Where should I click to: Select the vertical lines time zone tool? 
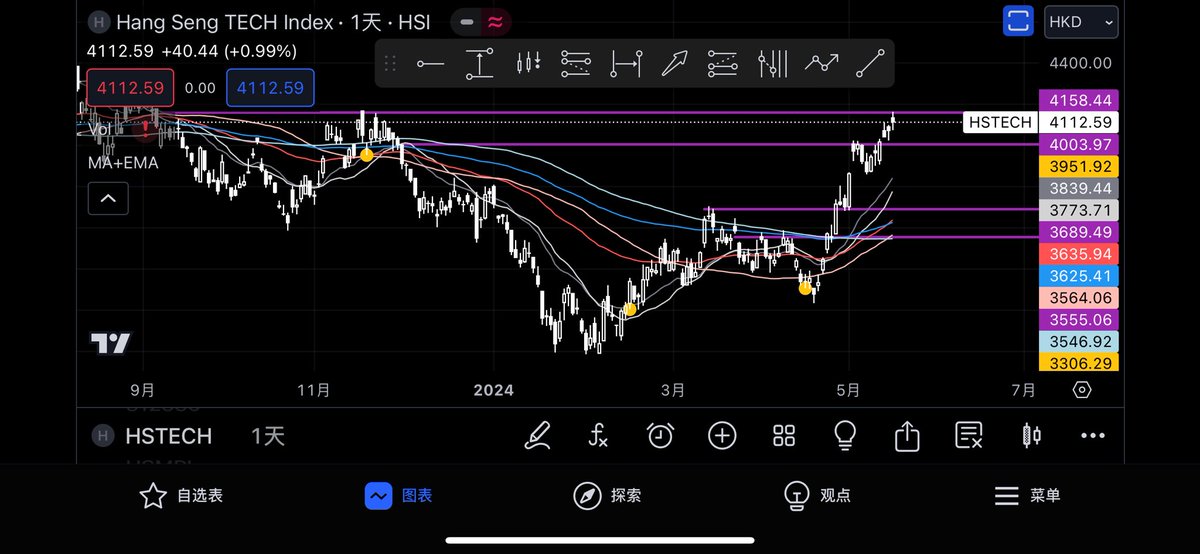[x=774, y=63]
